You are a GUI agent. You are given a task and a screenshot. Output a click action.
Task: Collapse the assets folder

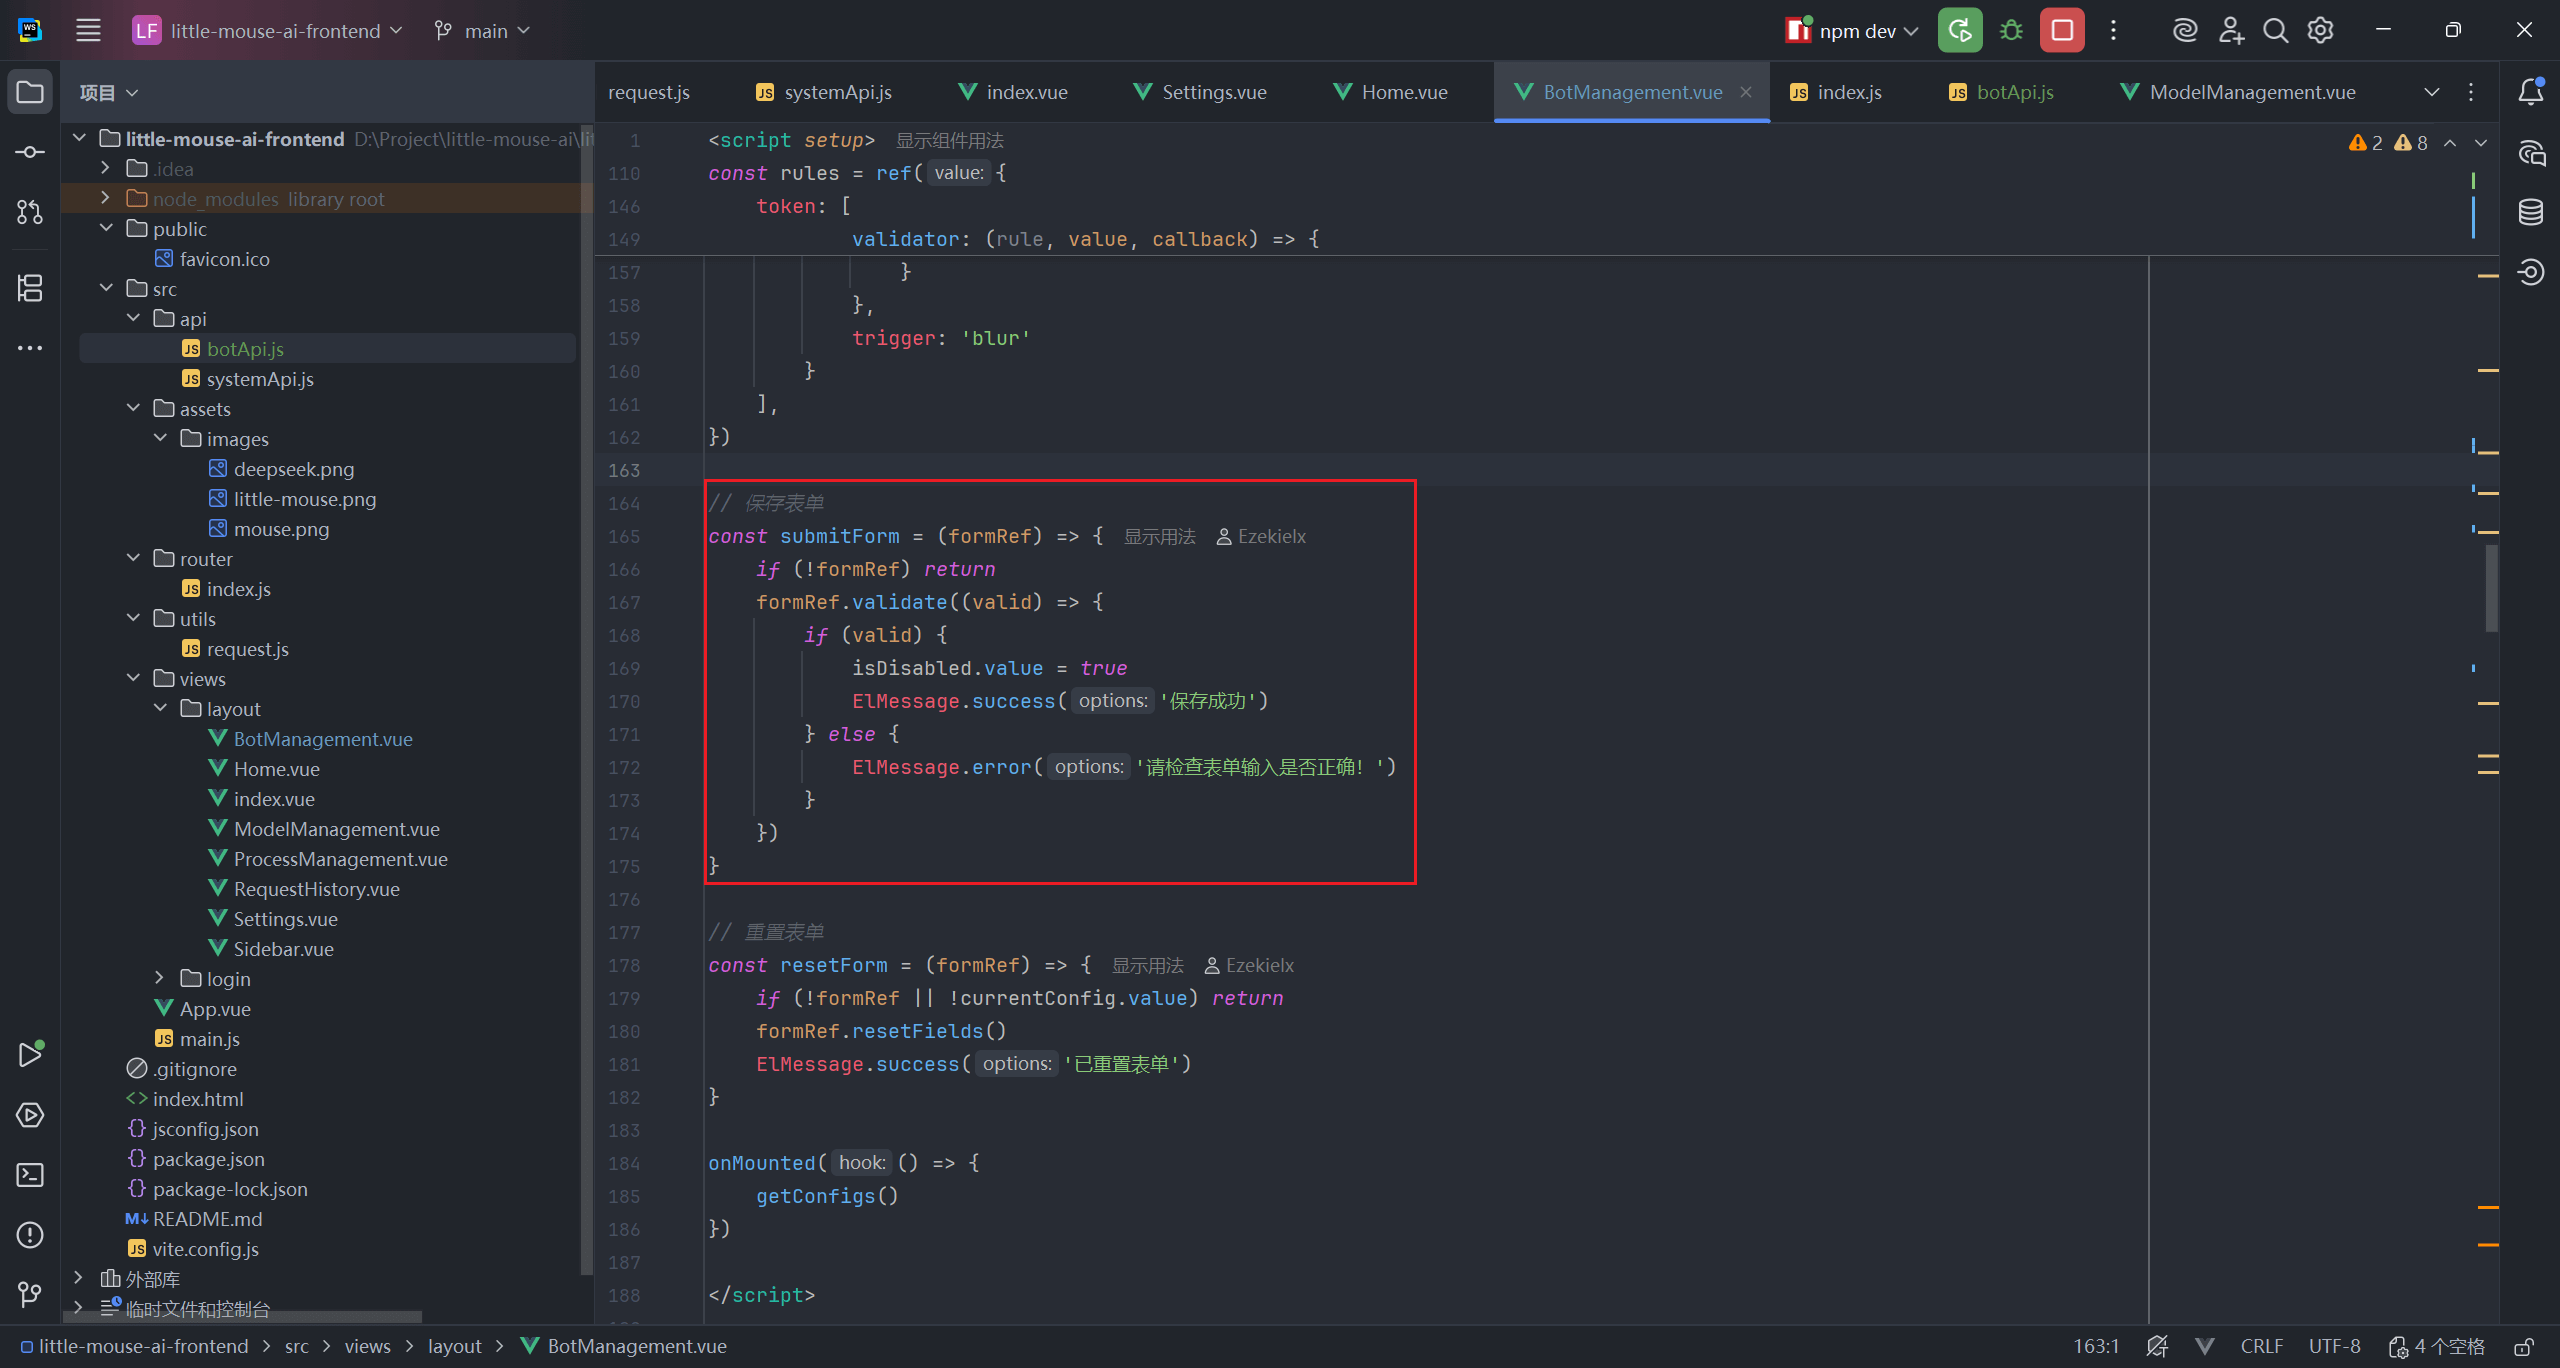pos(134,409)
